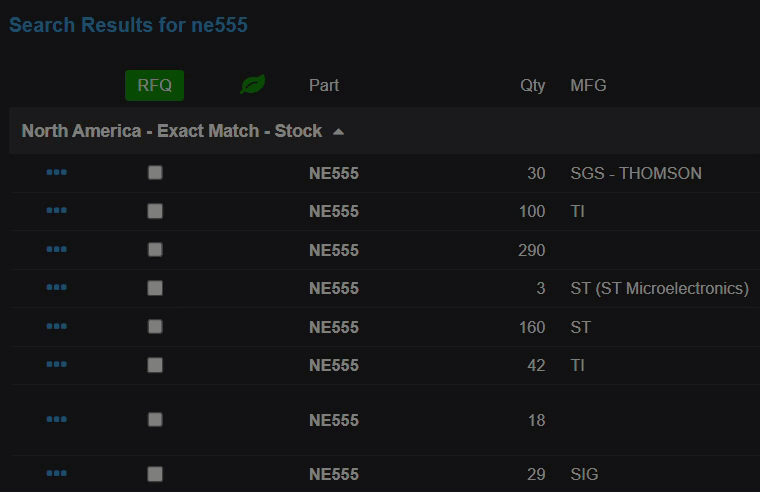760x492 pixels.
Task: Click the green leaf column icon
Action: [252, 85]
